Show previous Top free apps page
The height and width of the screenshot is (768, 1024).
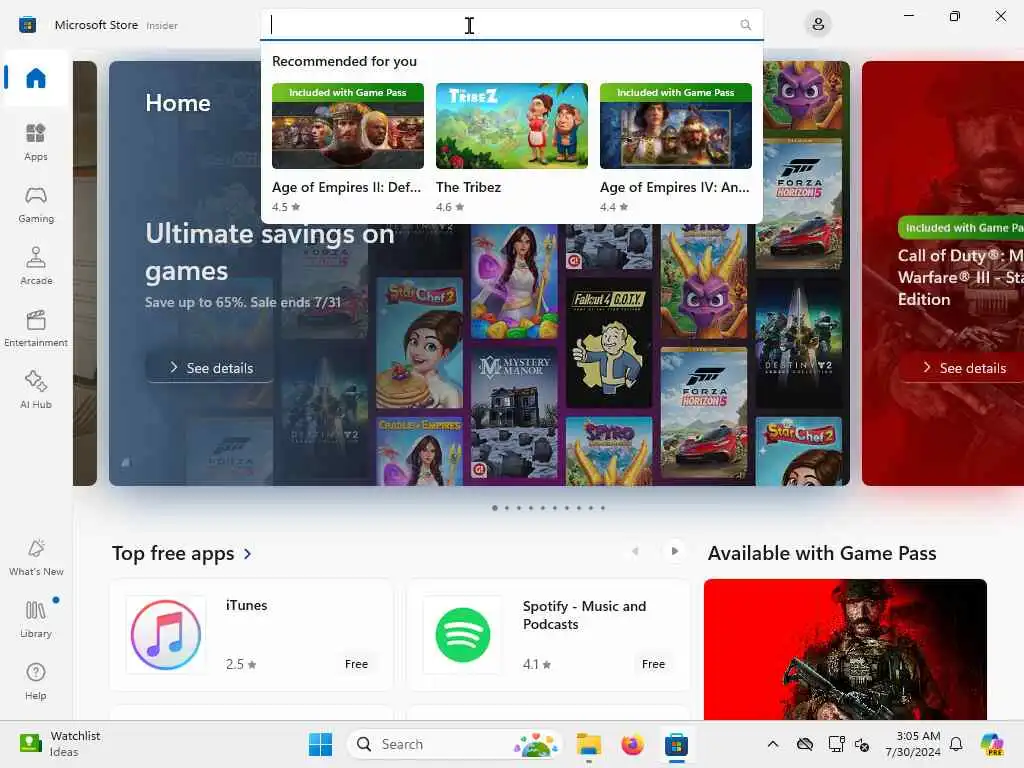[x=635, y=551]
